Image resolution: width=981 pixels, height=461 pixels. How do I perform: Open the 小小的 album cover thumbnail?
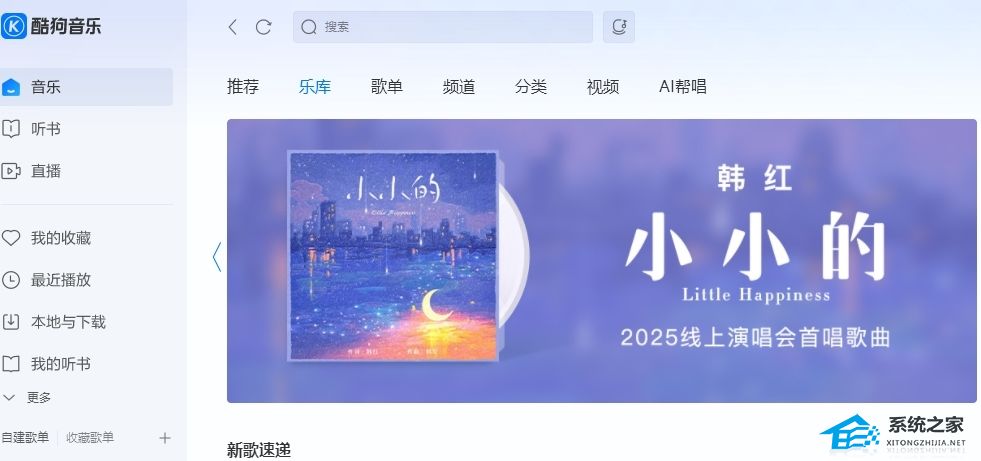pos(393,255)
